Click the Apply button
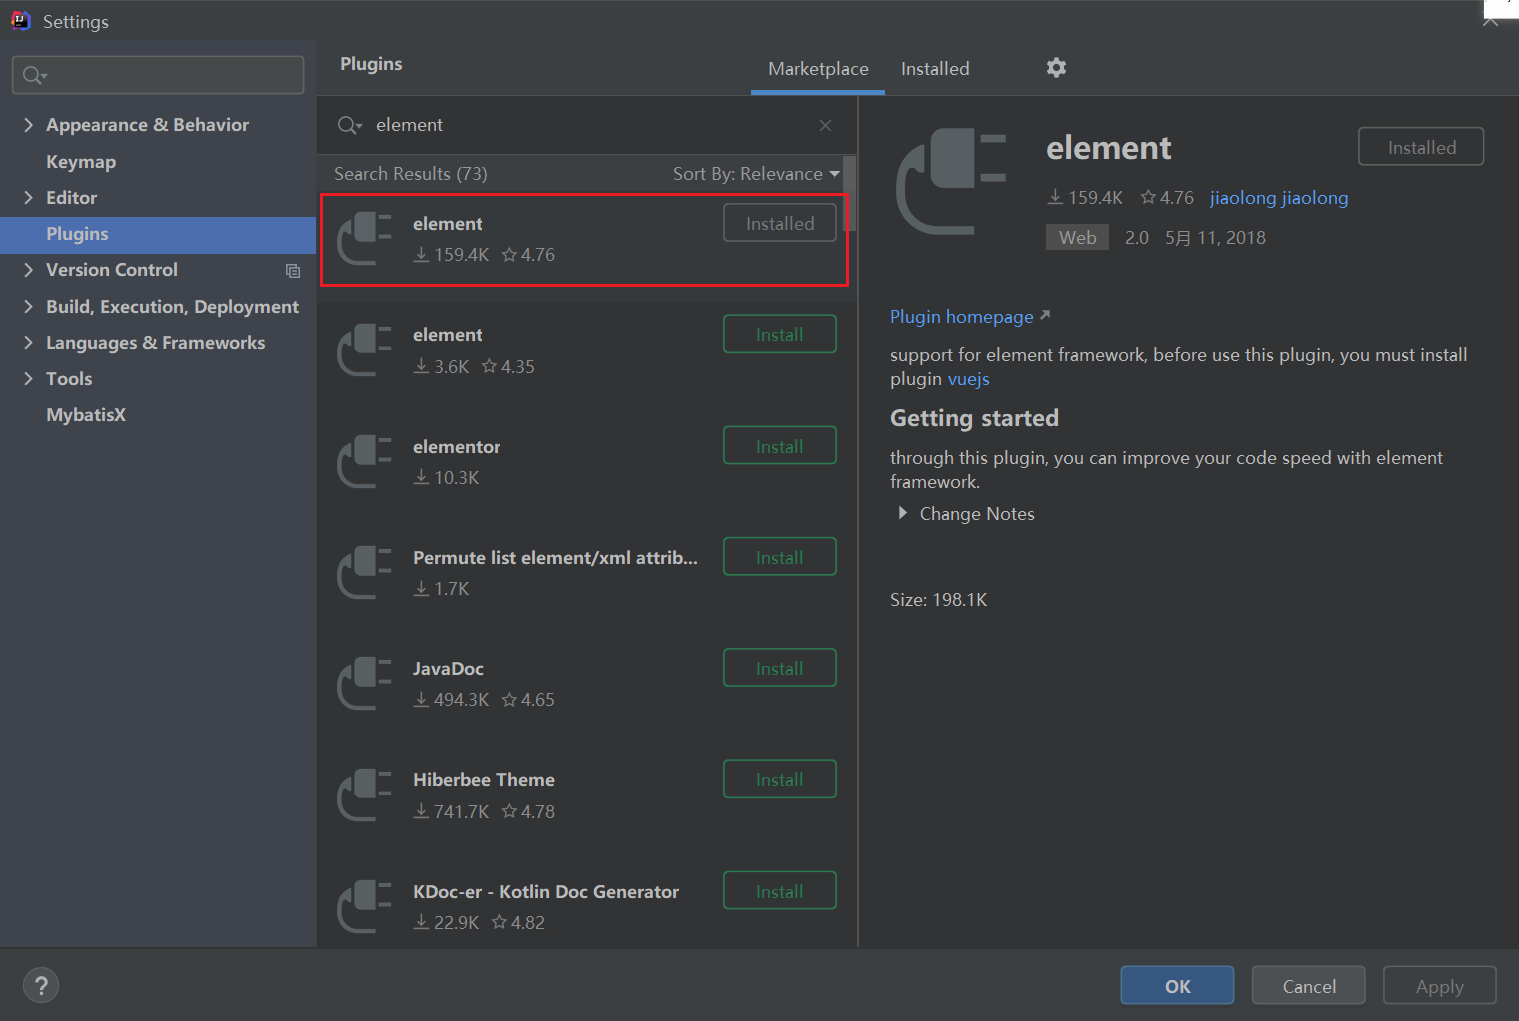Screen dimensions: 1519x1021 click(1440, 986)
